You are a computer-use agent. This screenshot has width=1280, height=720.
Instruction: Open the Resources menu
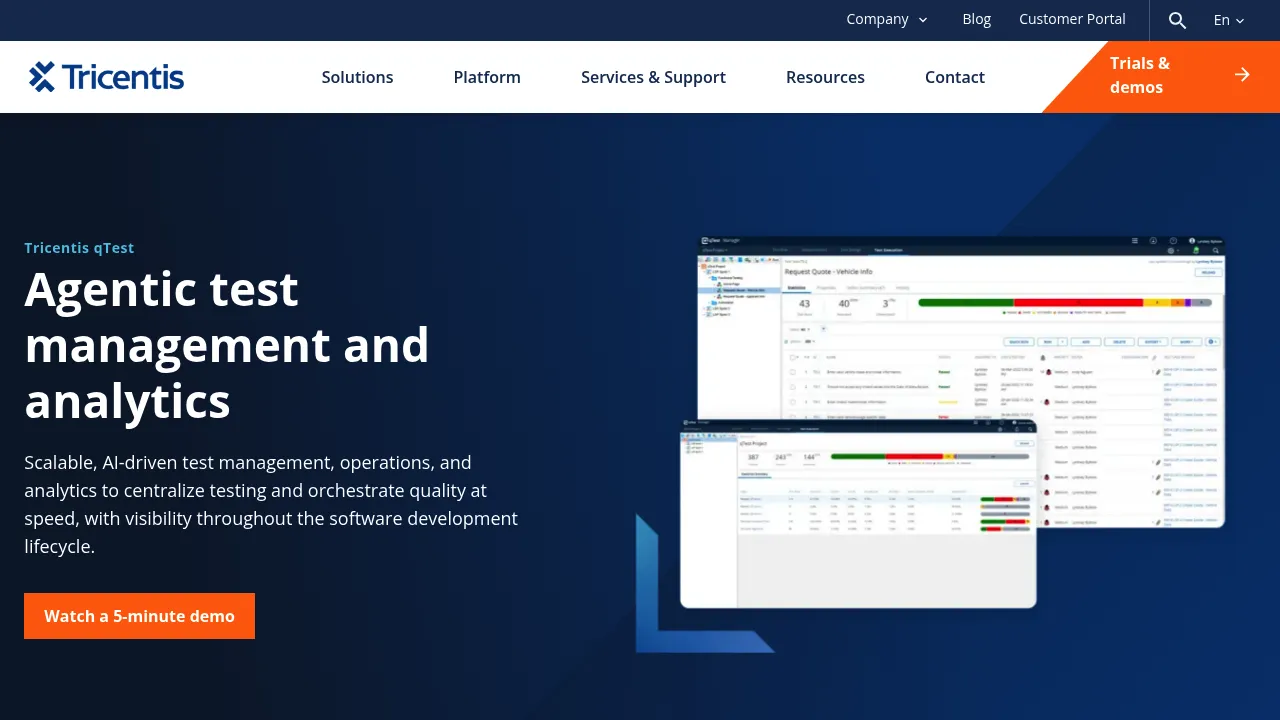(825, 77)
